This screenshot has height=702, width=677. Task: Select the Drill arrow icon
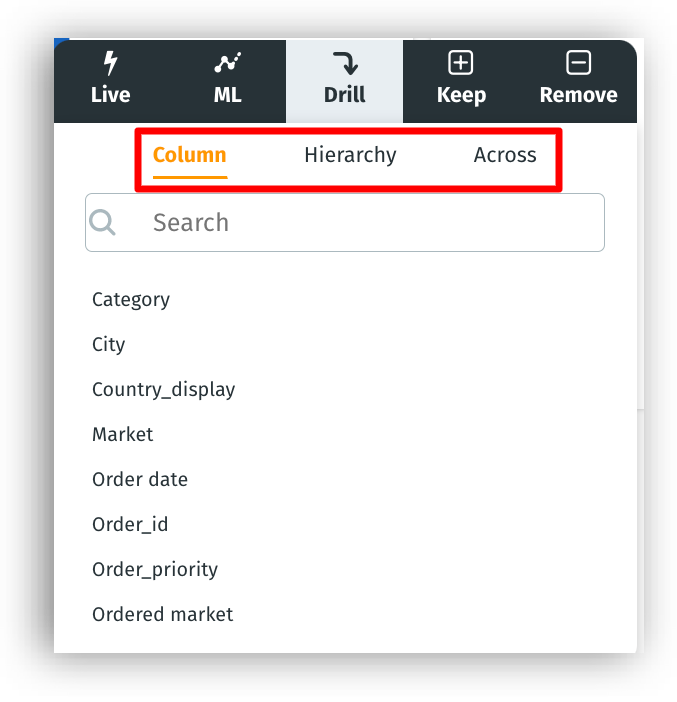(345, 64)
